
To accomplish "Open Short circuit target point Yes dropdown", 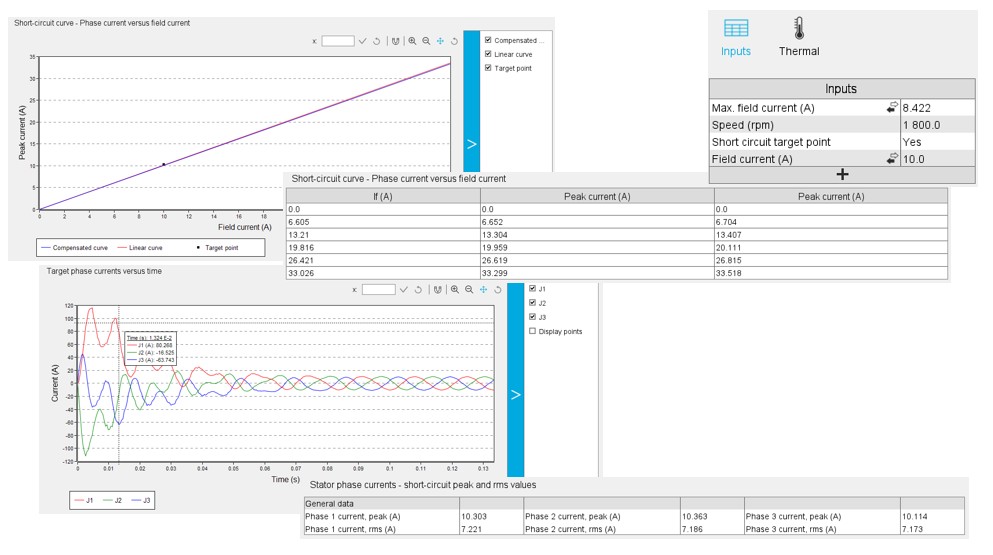I will pos(936,142).
